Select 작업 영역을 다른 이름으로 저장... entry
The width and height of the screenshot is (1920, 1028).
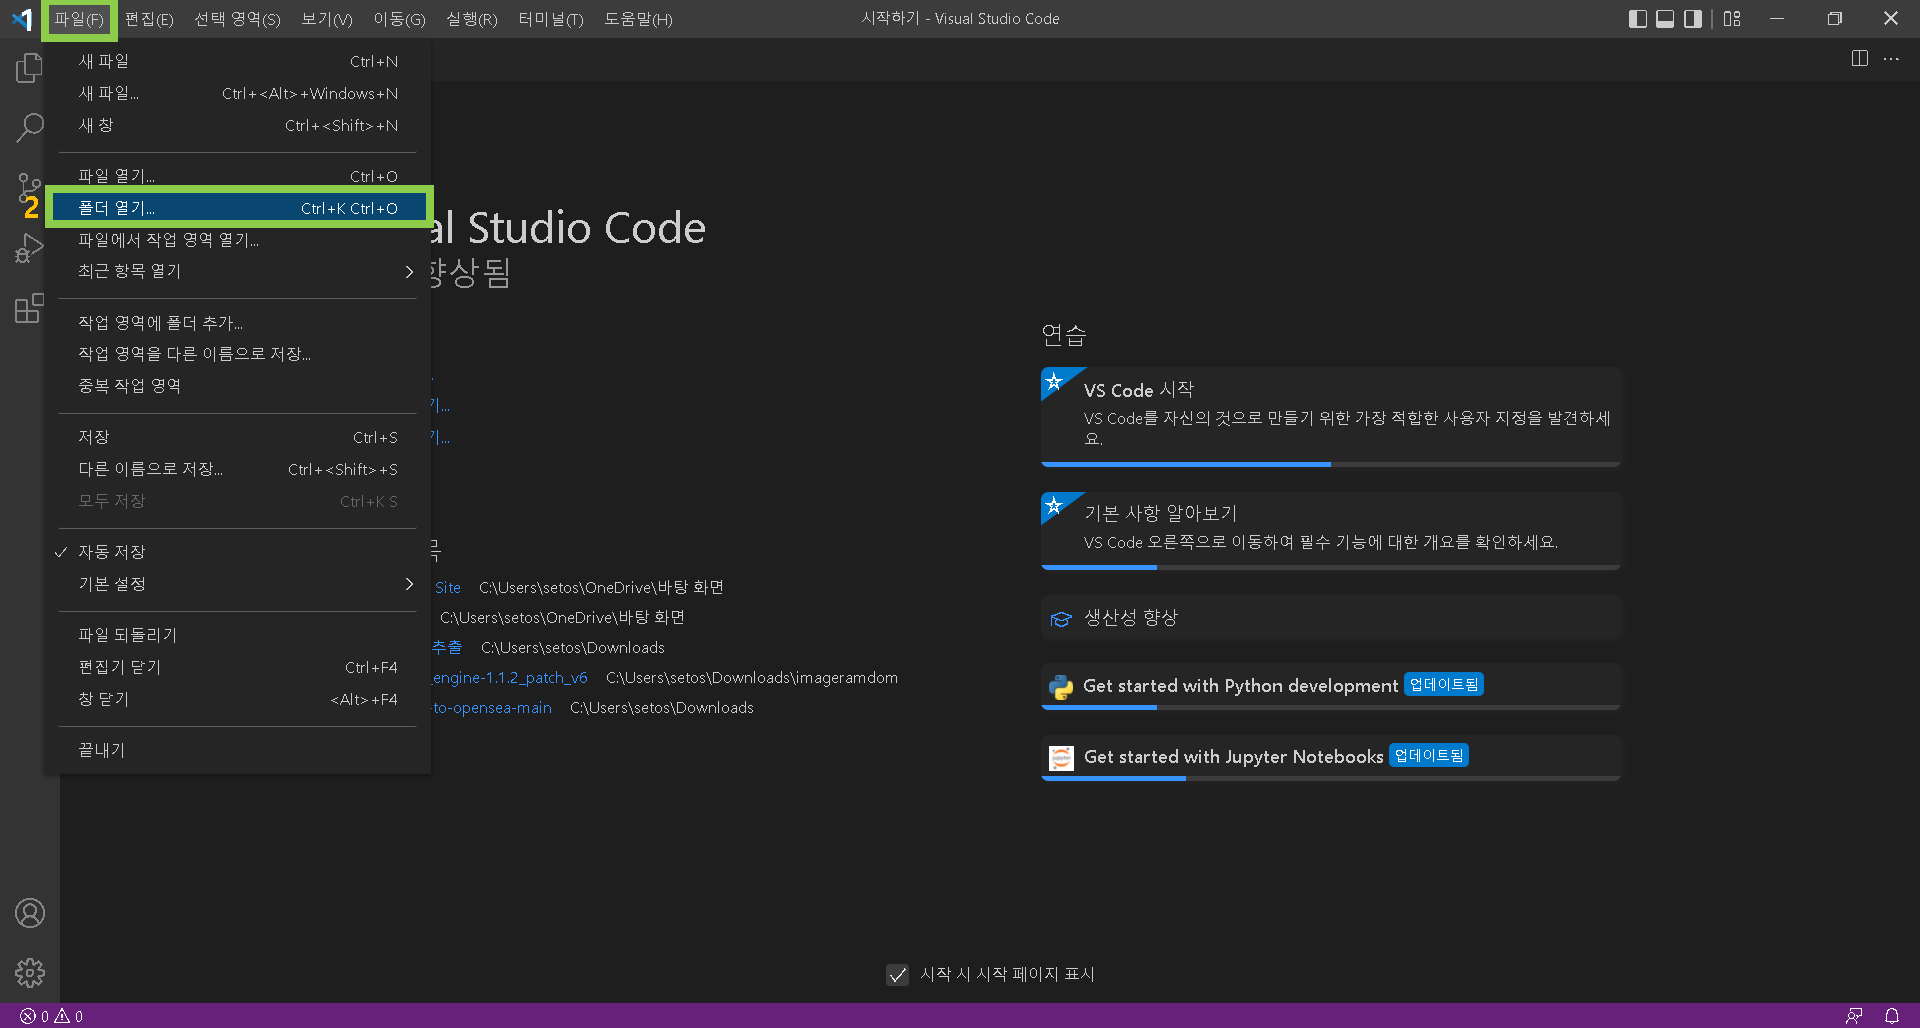[x=237, y=354]
